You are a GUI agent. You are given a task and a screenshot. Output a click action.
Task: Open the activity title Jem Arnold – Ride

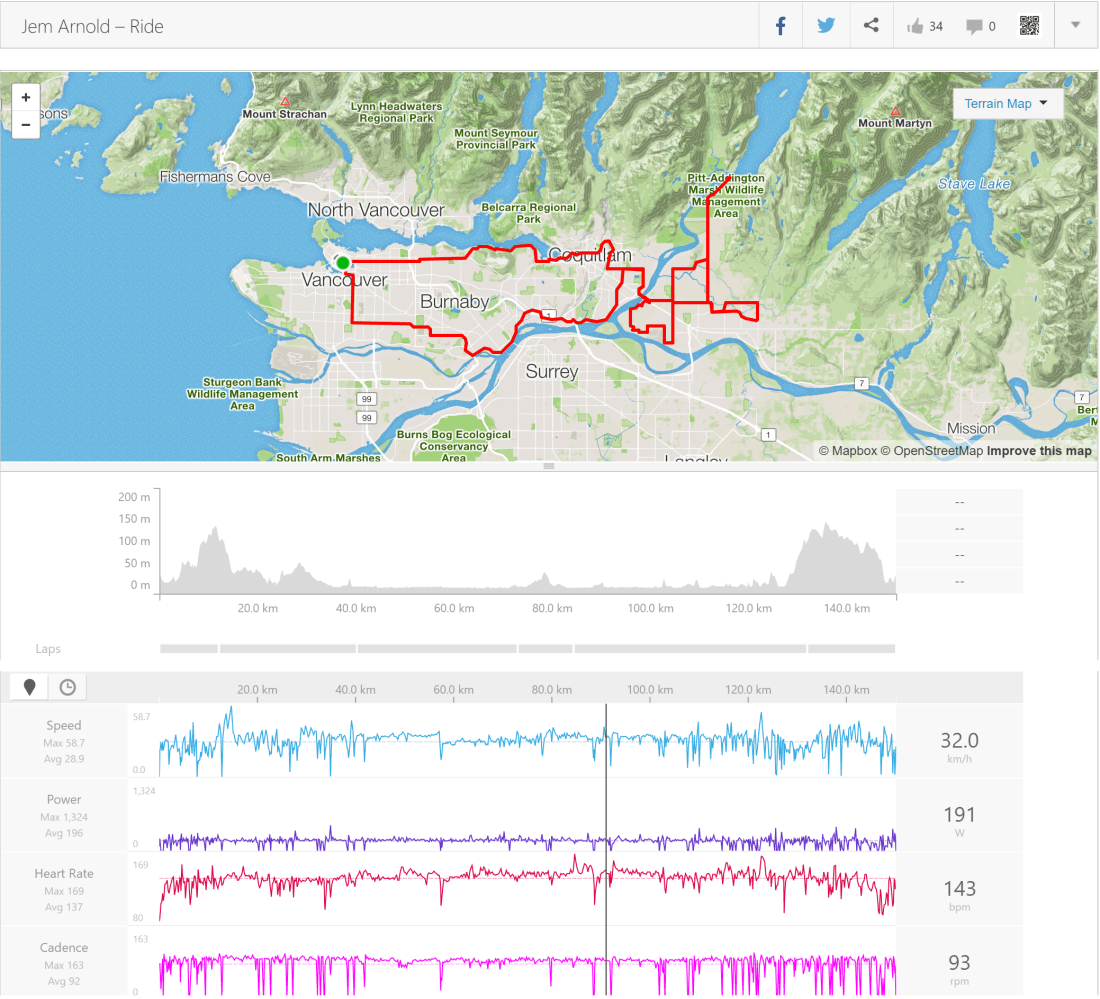(x=92, y=26)
